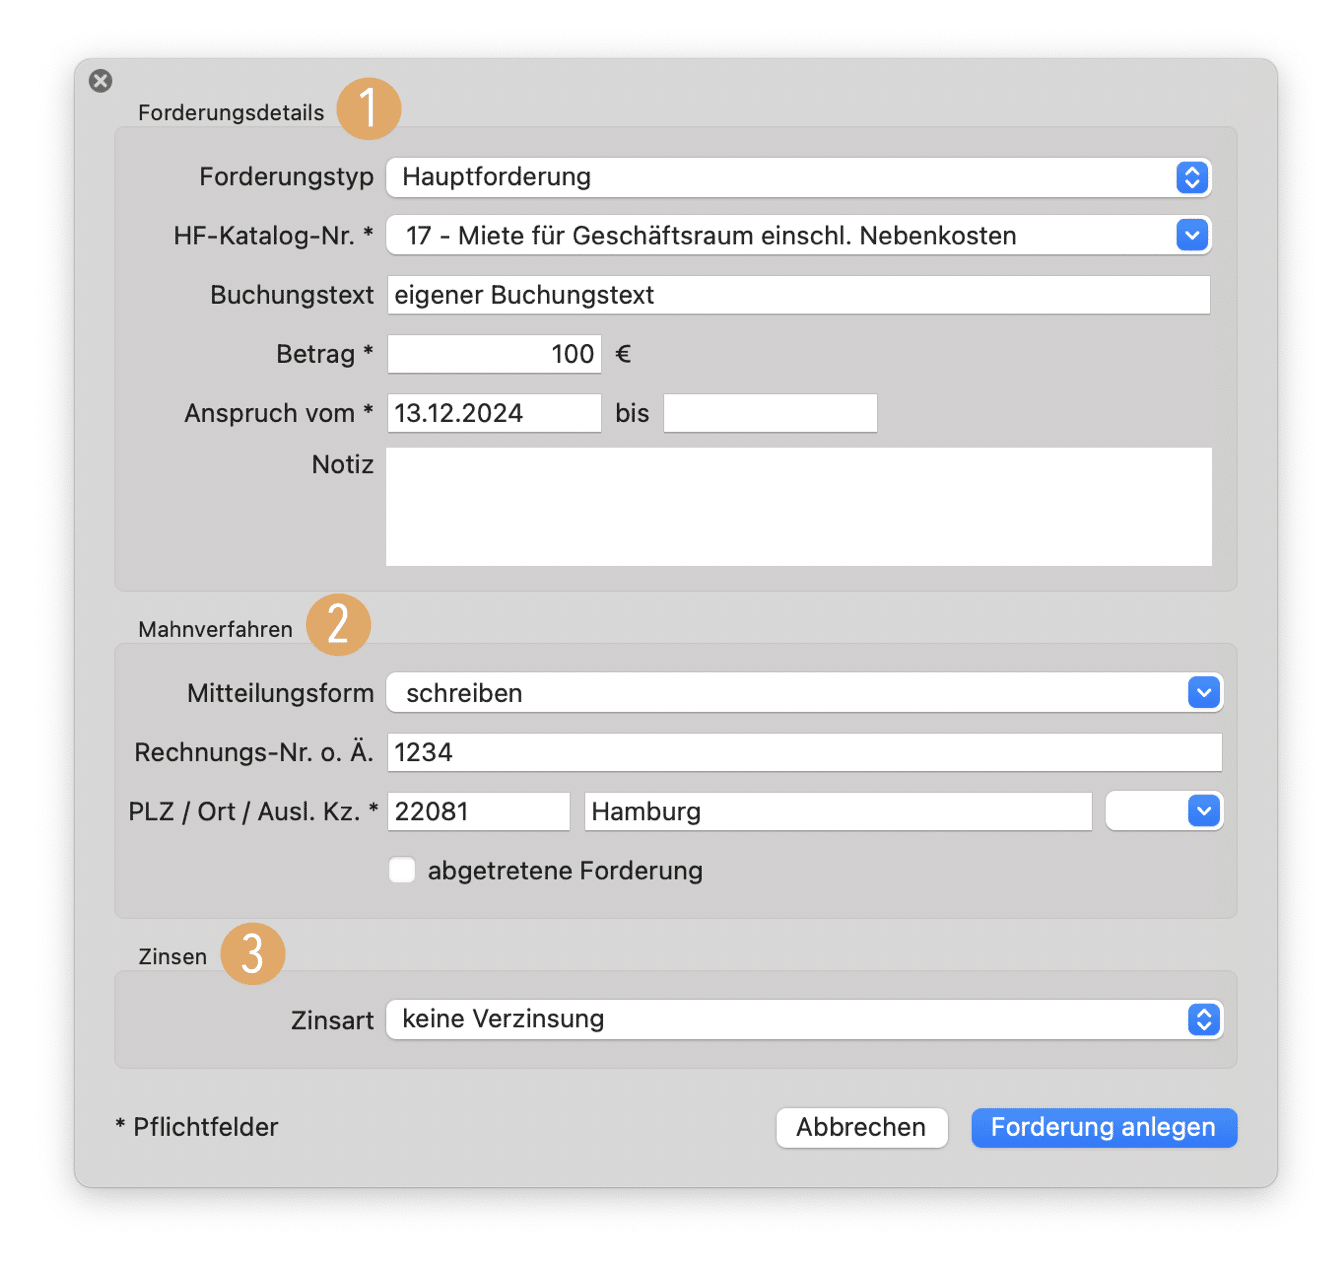Open the Zinsart dropdown
The height and width of the screenshot is (1266, 1344).
tap(805, 1019)
